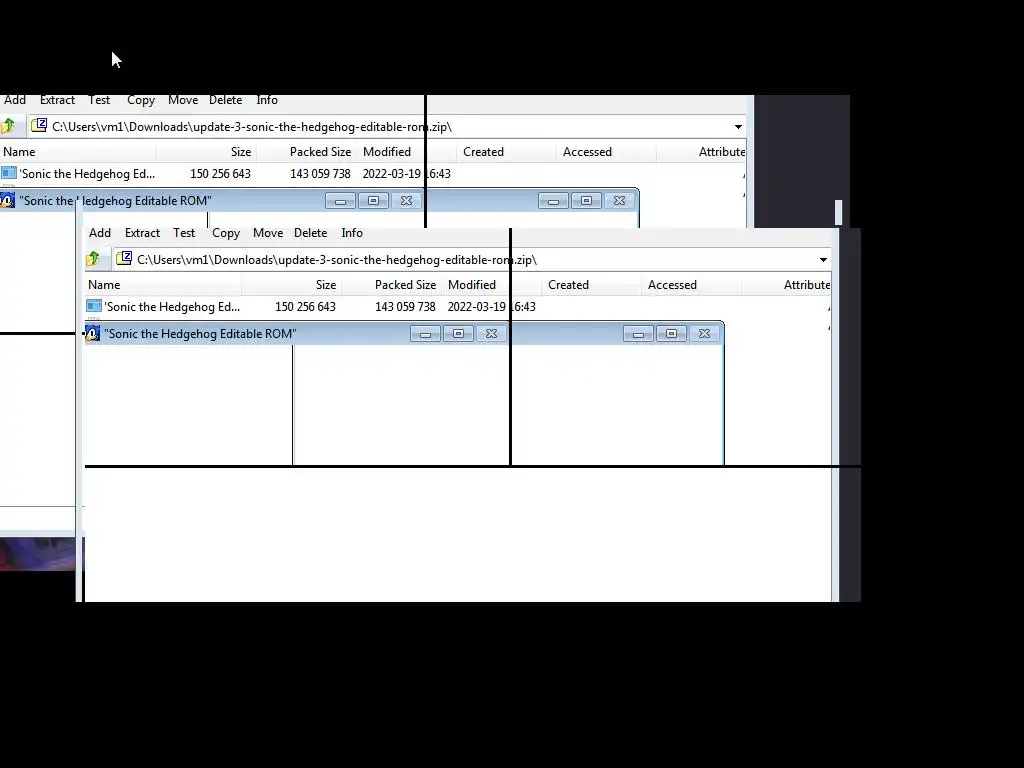Sort by Created column in lower window
Screen dimensions: 1024x768
tap(591, 285)
